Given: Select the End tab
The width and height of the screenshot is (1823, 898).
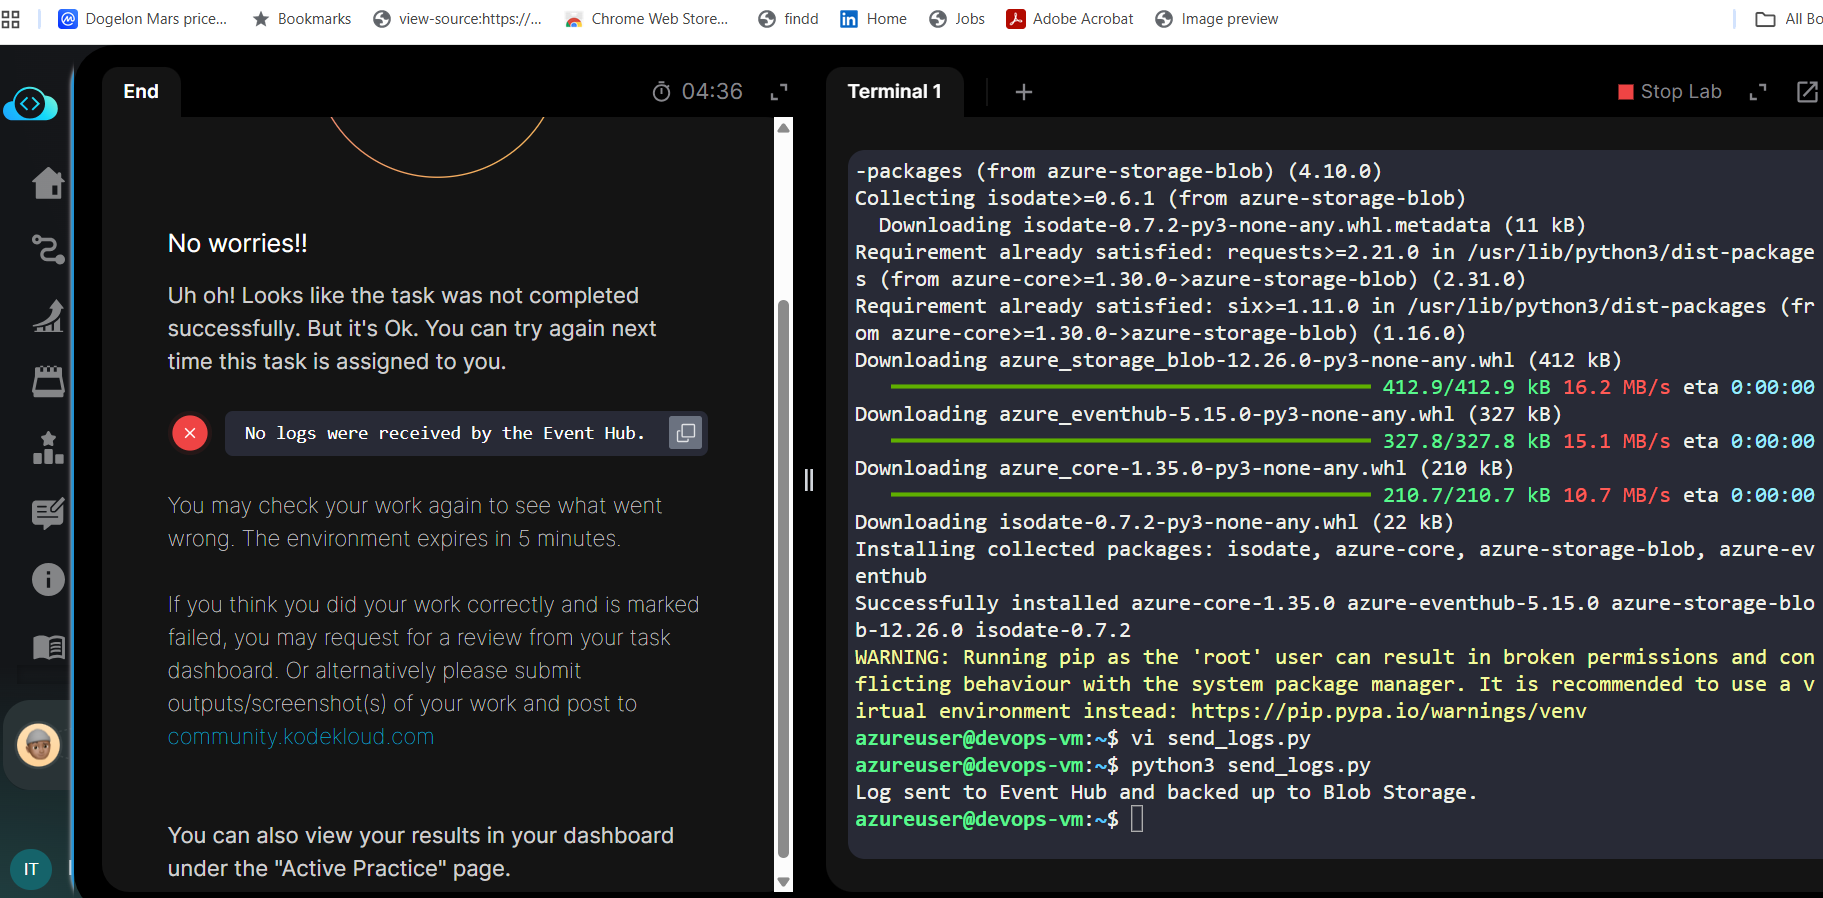Looking at the screenshot, I should point(141,92).
